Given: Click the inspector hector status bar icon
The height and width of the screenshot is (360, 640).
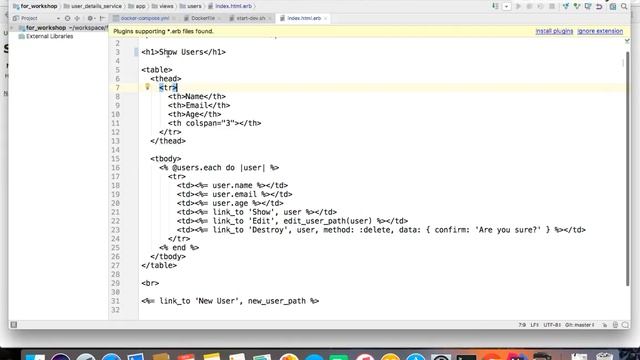Looking at the screenshot, I should (x=615, y=325).
